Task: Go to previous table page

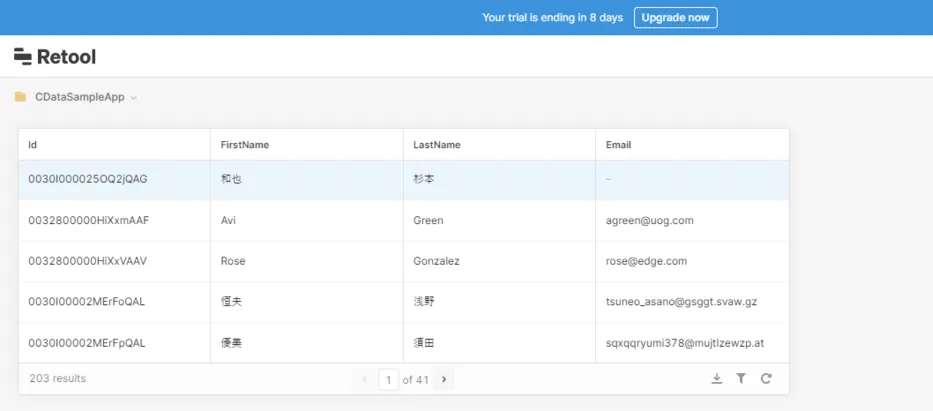Action: tap(364, 380)
